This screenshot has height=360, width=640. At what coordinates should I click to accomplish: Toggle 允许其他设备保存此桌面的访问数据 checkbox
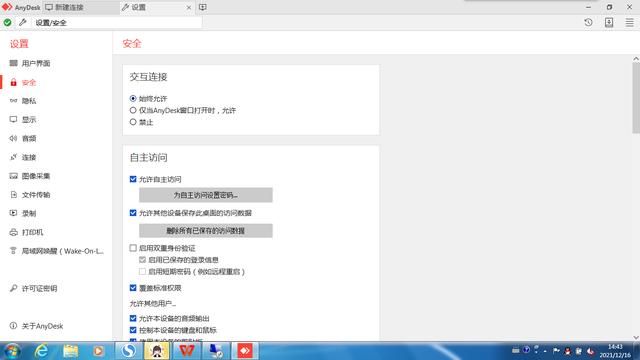(x=133, y=213)
